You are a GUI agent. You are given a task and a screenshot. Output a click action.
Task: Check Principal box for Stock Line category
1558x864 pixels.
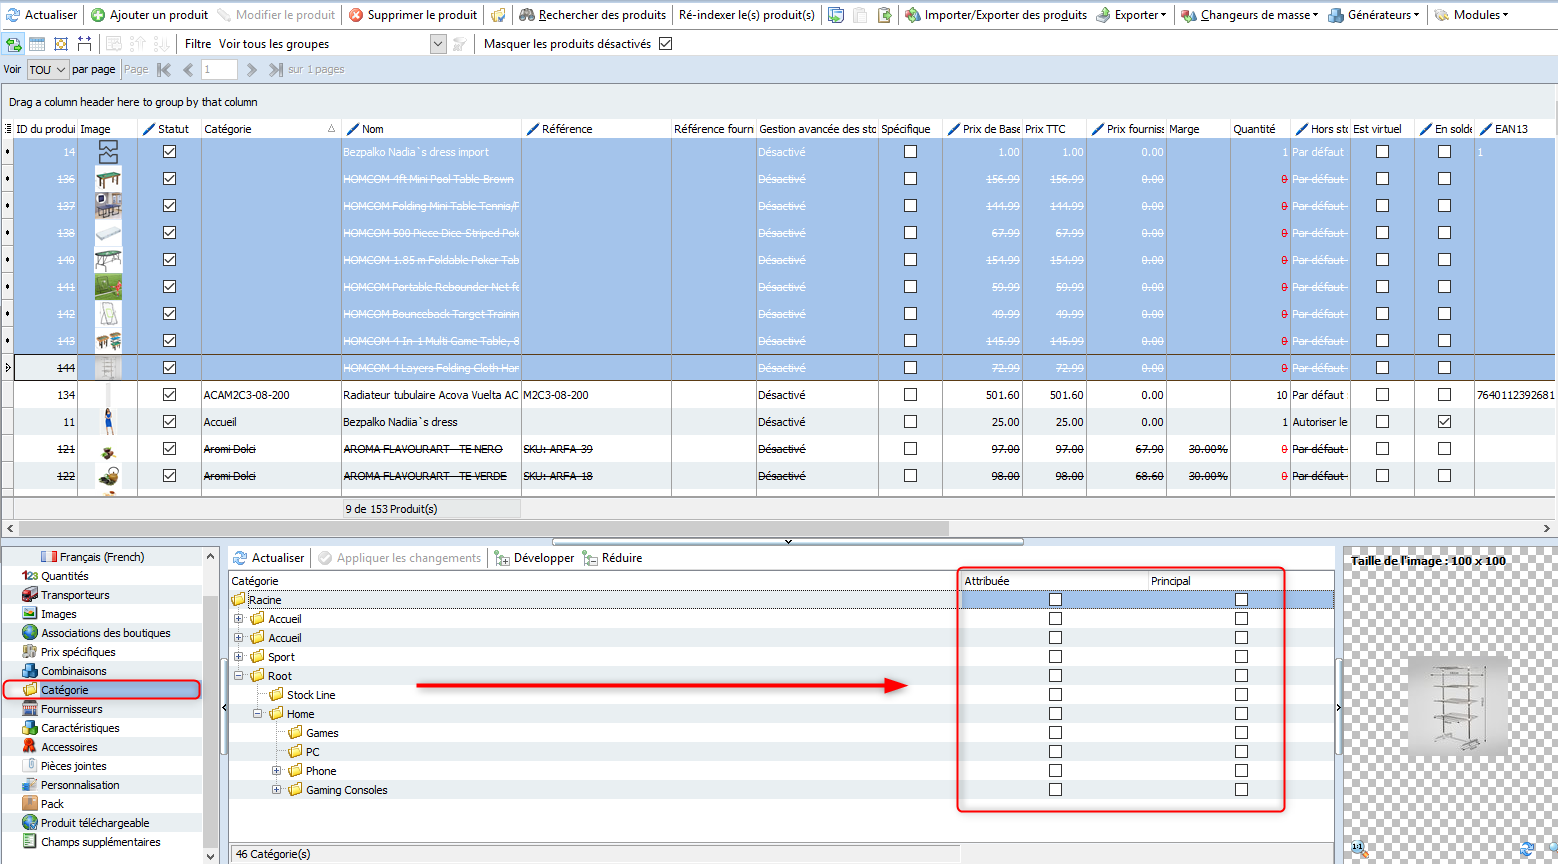(1241, 695)
